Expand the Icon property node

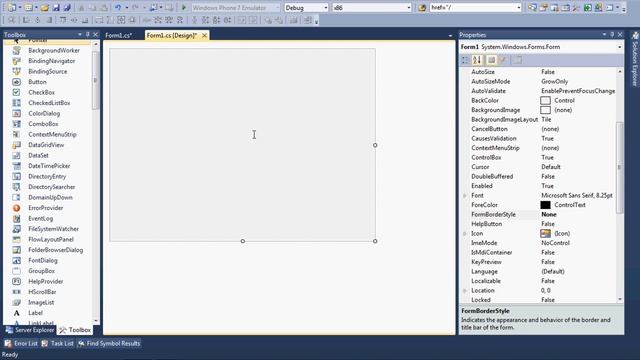pyautogui.click(x=464, y=233)
